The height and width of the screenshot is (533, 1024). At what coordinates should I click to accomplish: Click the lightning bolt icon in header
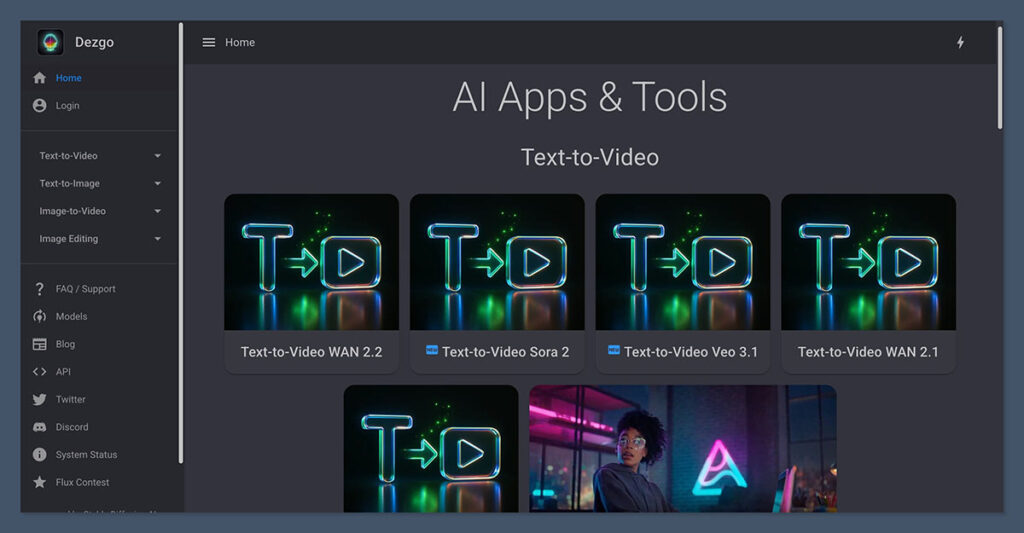click(x=961, y=42)
